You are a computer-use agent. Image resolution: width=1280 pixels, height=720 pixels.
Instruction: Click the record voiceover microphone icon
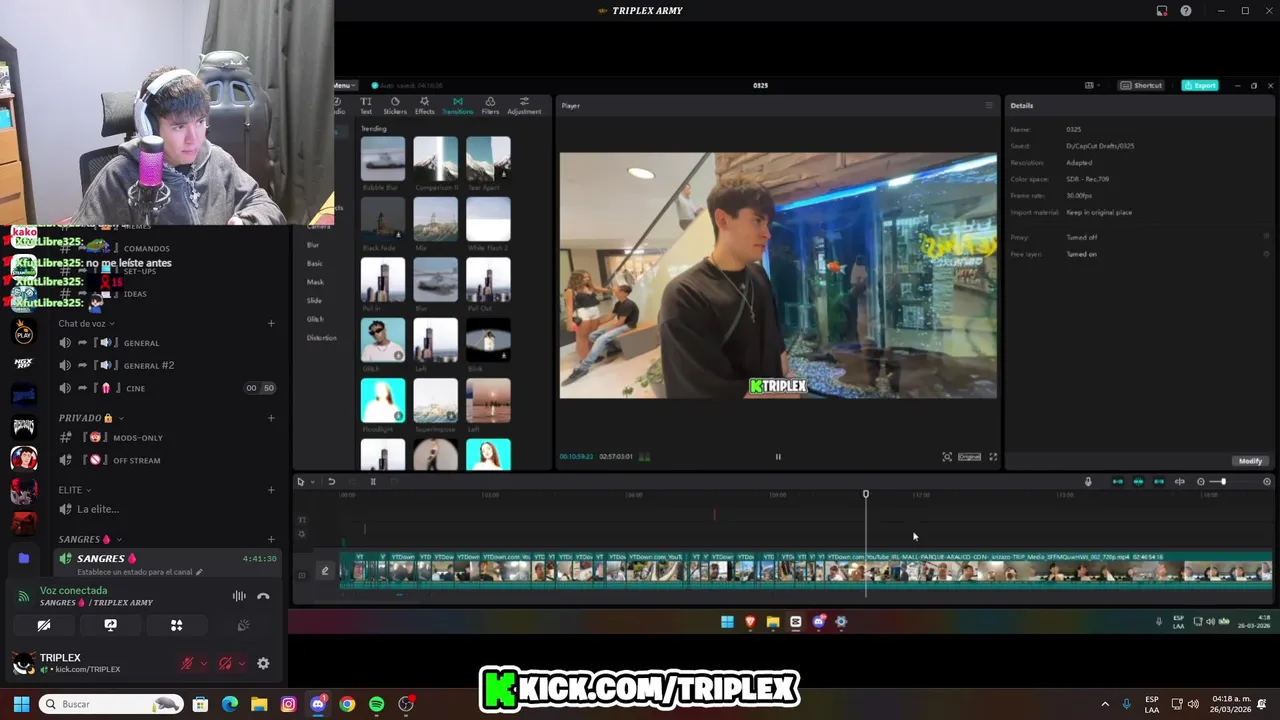pyautogui.click(x=1088, y=482)
